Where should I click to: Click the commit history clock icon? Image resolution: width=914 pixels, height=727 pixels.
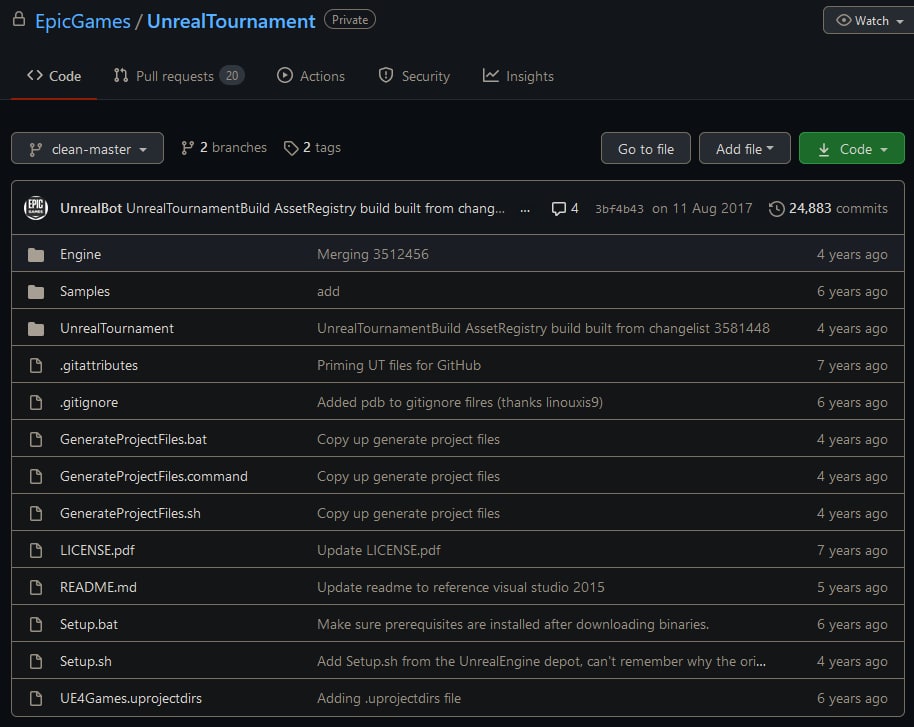[776, 209]
